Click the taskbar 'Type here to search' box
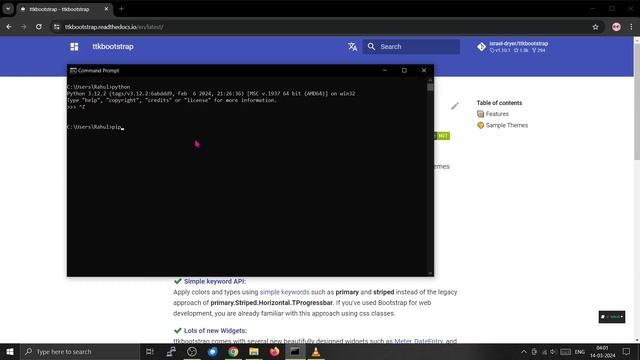This screenshot has width=640, height=360. tap(80, 351)
